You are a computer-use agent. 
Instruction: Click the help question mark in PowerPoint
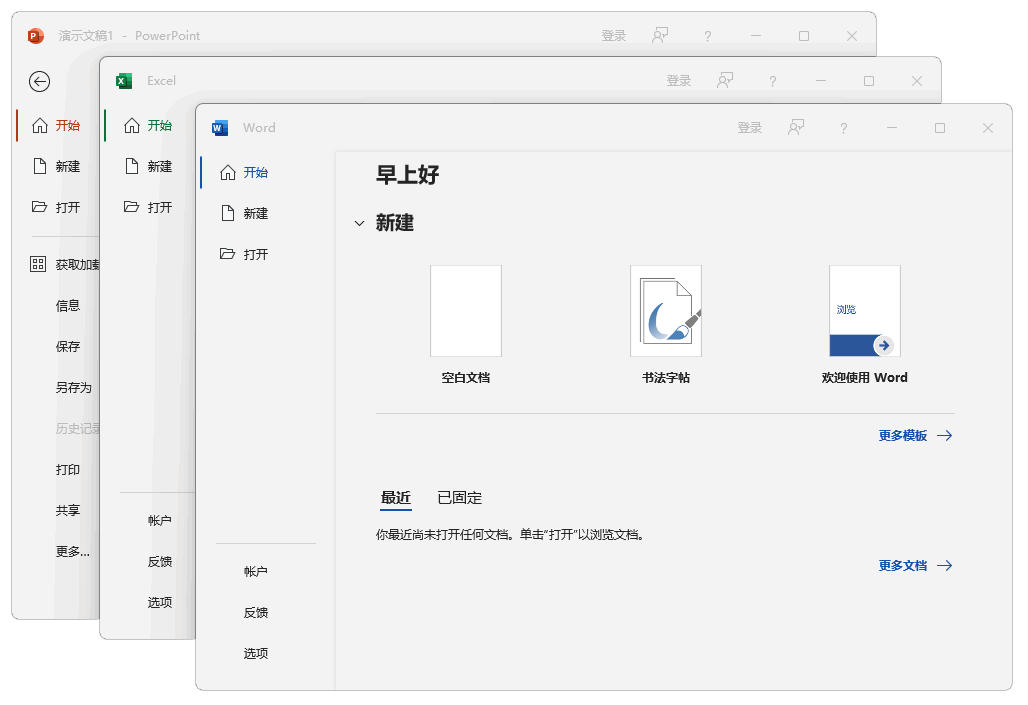tap(708, 36)
